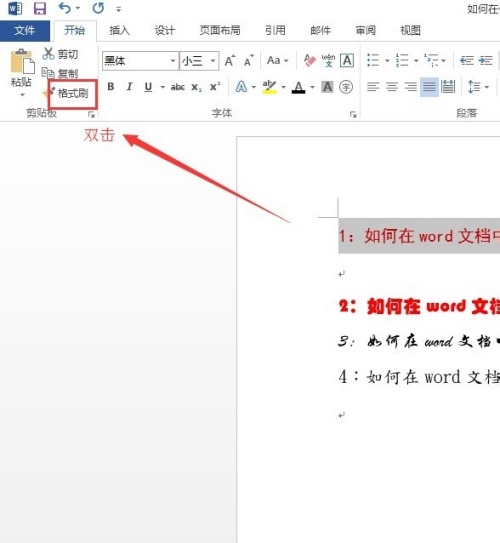500x543 pixels.
Task: Click the Character Border icon
Action: pyautogui.click(x=347, y=61)
